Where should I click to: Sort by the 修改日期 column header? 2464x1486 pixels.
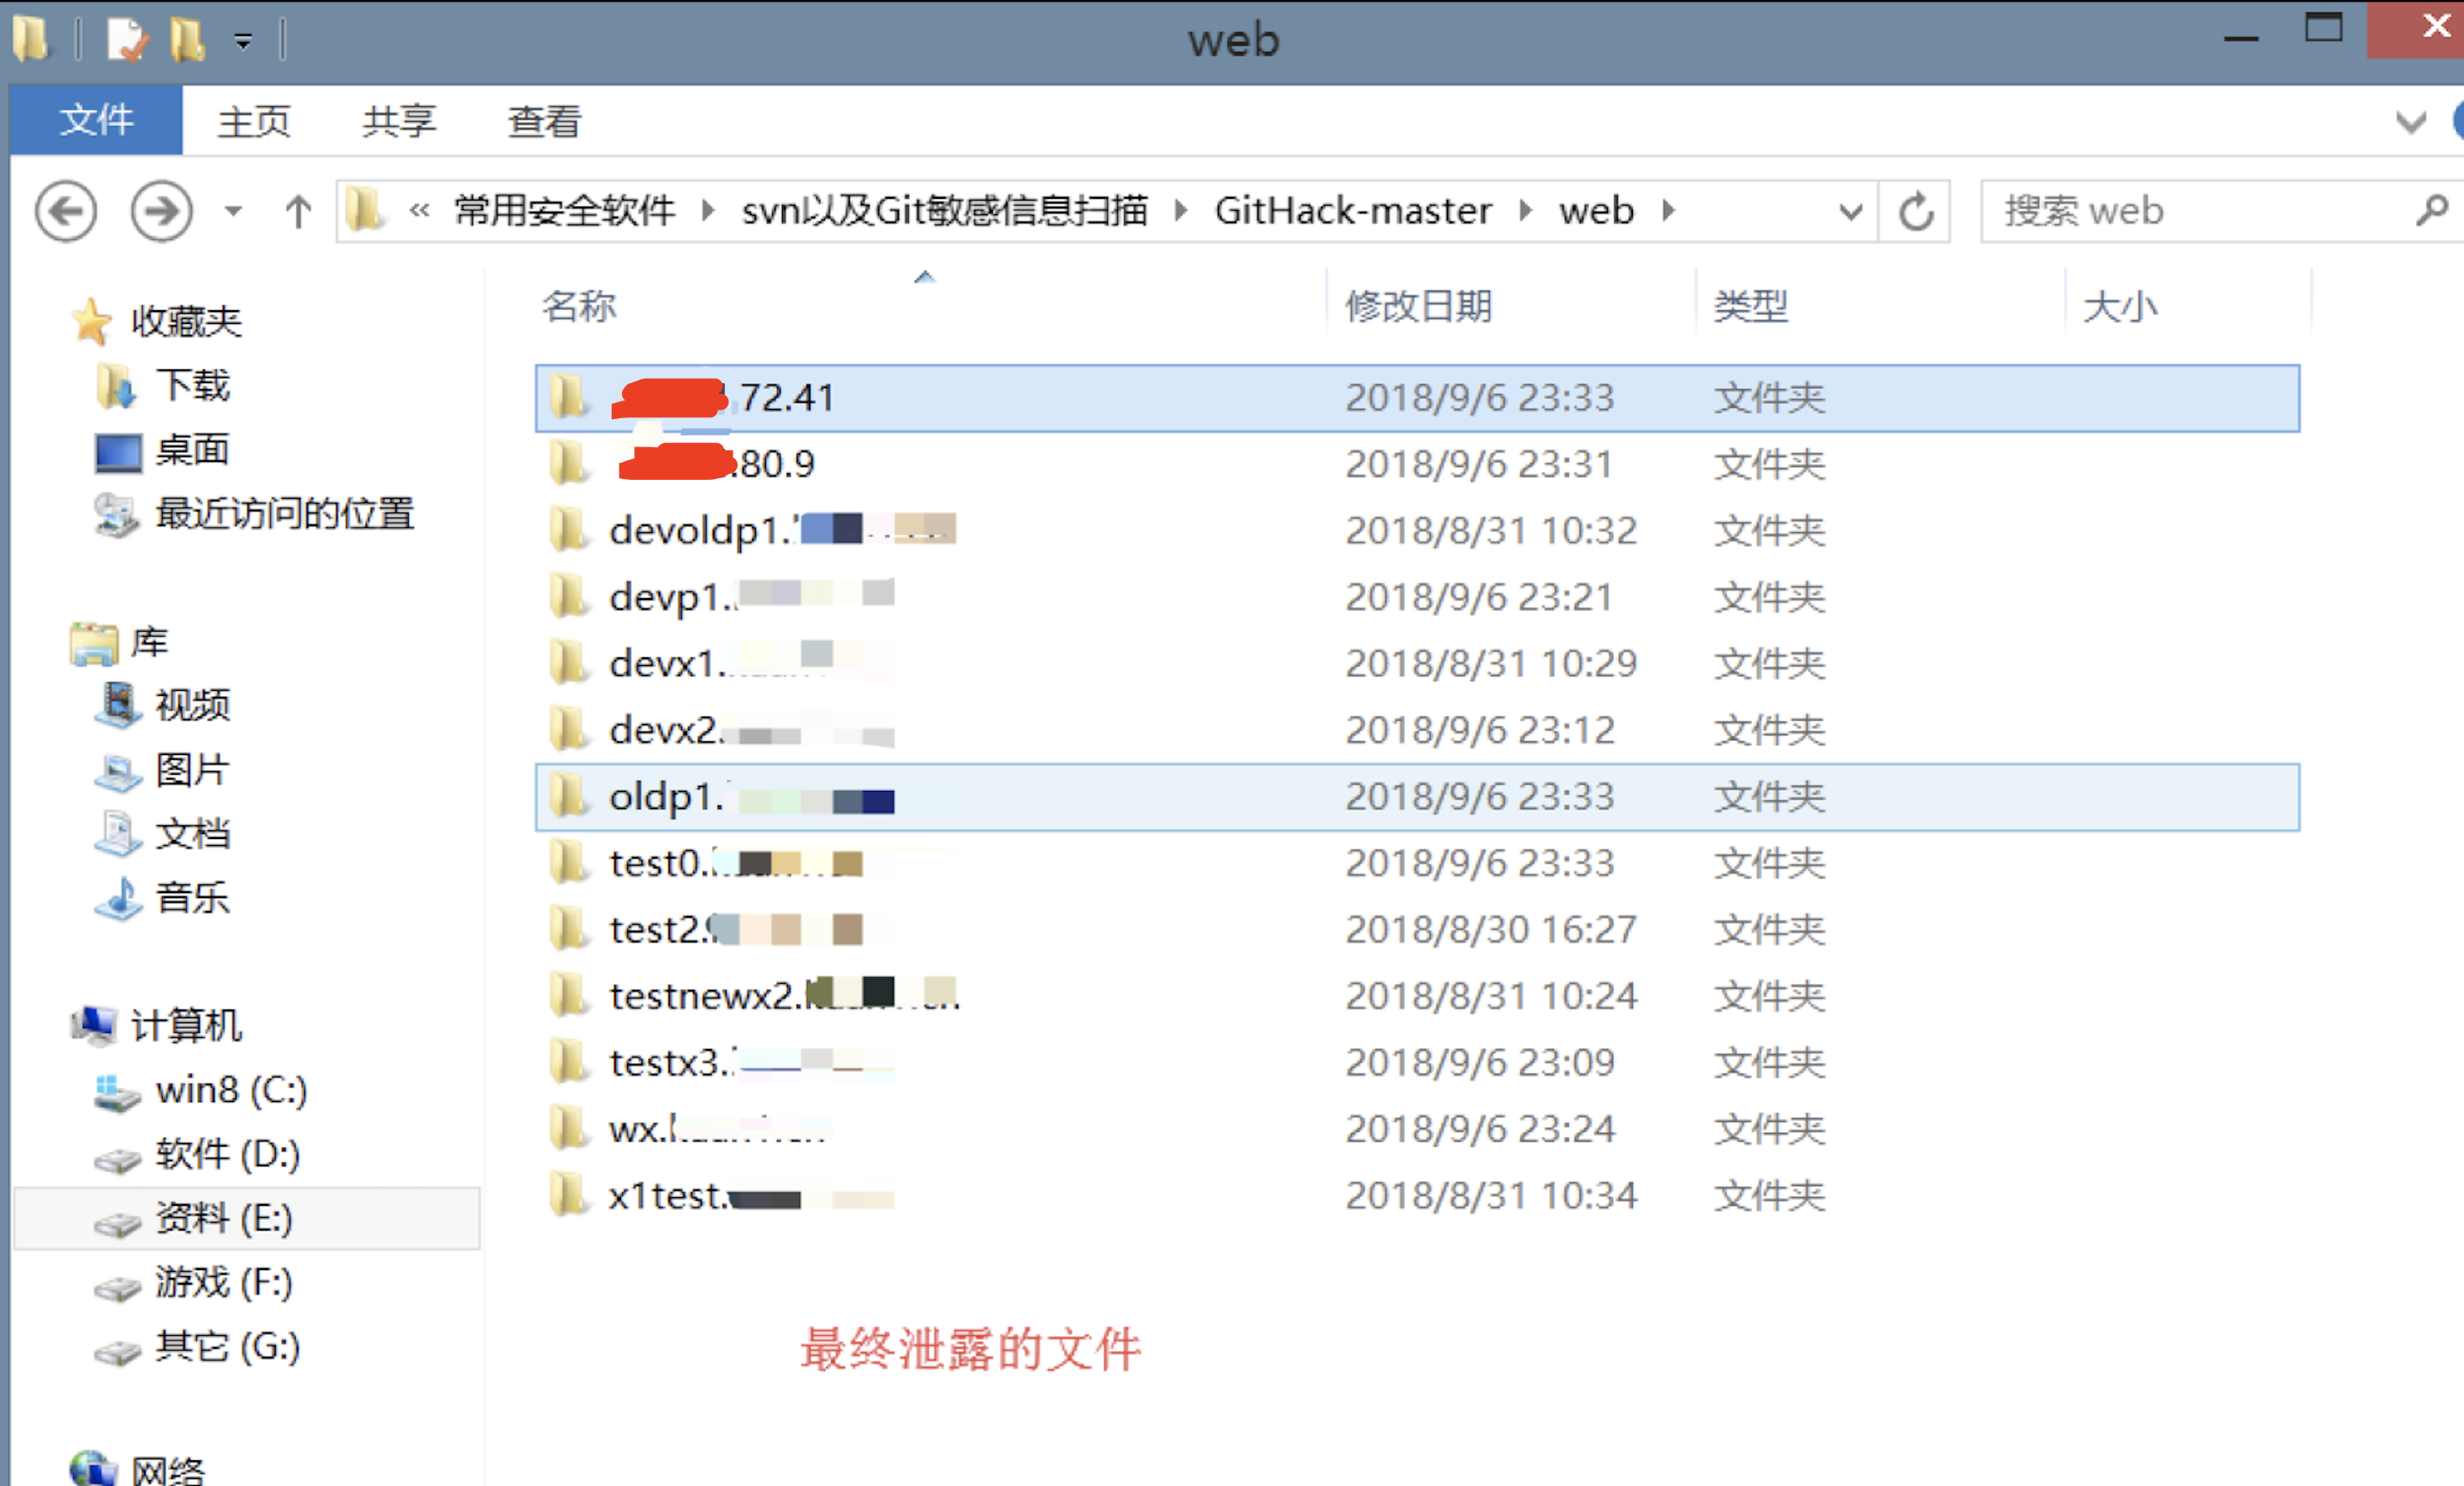coord(1418,306)
